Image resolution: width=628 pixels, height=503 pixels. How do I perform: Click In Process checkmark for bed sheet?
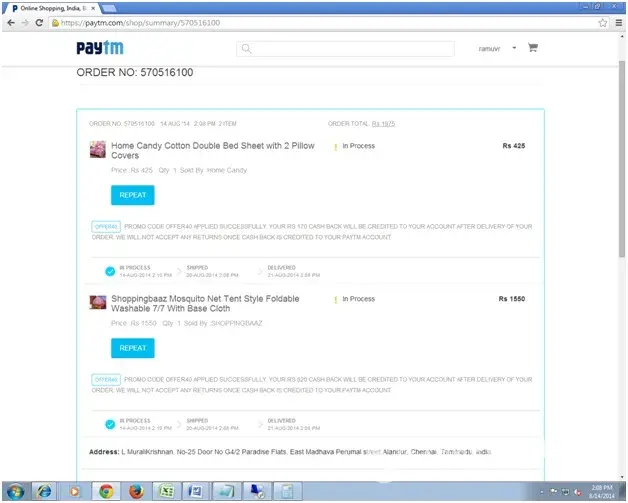[110, 272]
